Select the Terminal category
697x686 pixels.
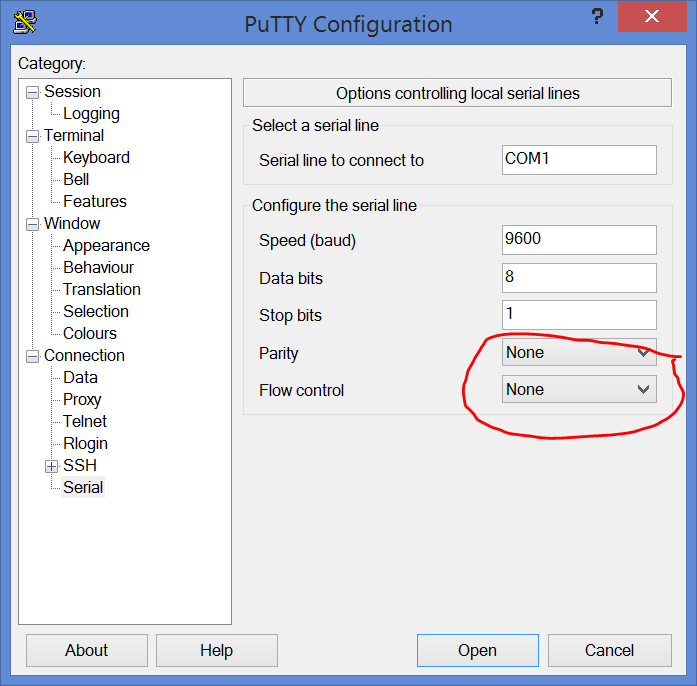(74, 136)
